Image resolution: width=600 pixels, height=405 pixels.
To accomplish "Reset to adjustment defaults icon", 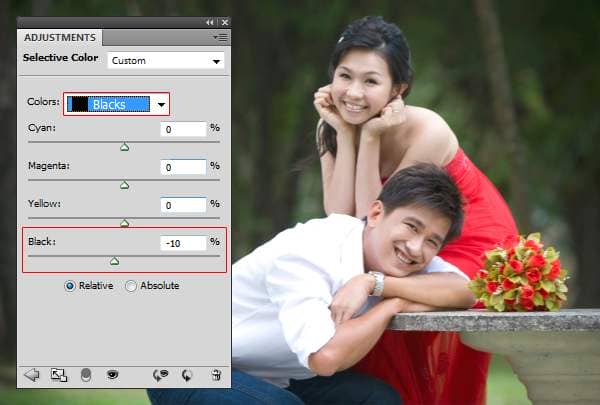I will click(187, 375).
